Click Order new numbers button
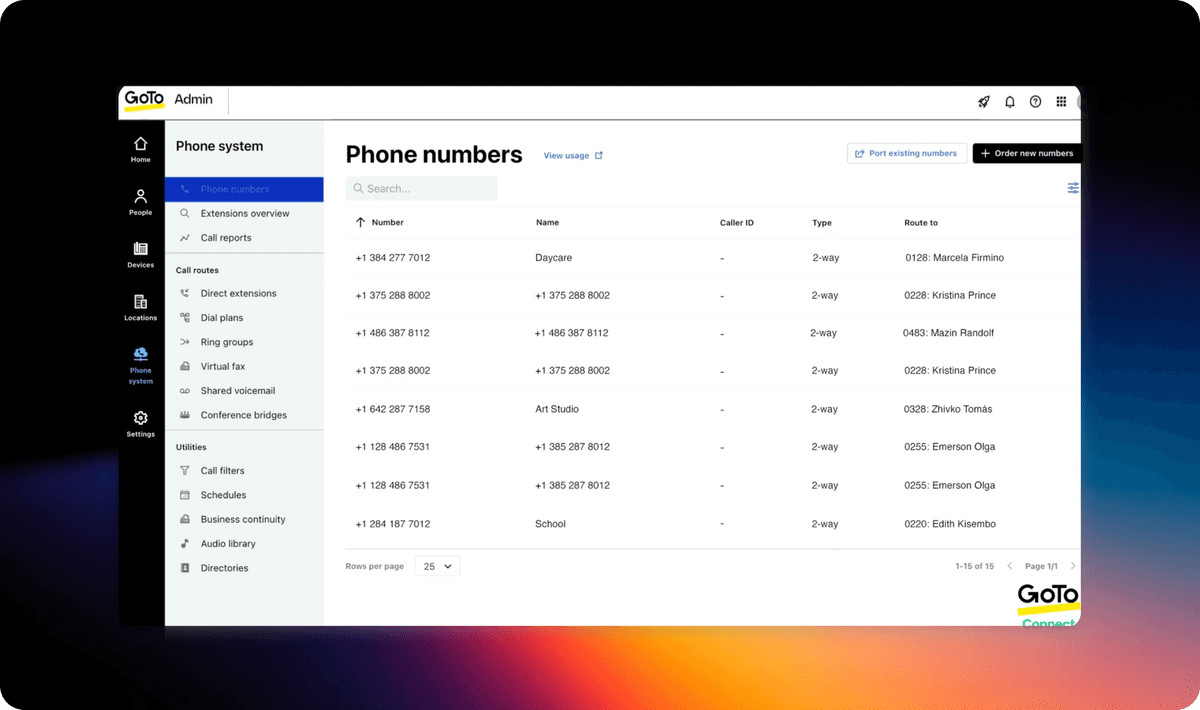This screenshot has width=1200, height=710. [x=1027, y=153]
